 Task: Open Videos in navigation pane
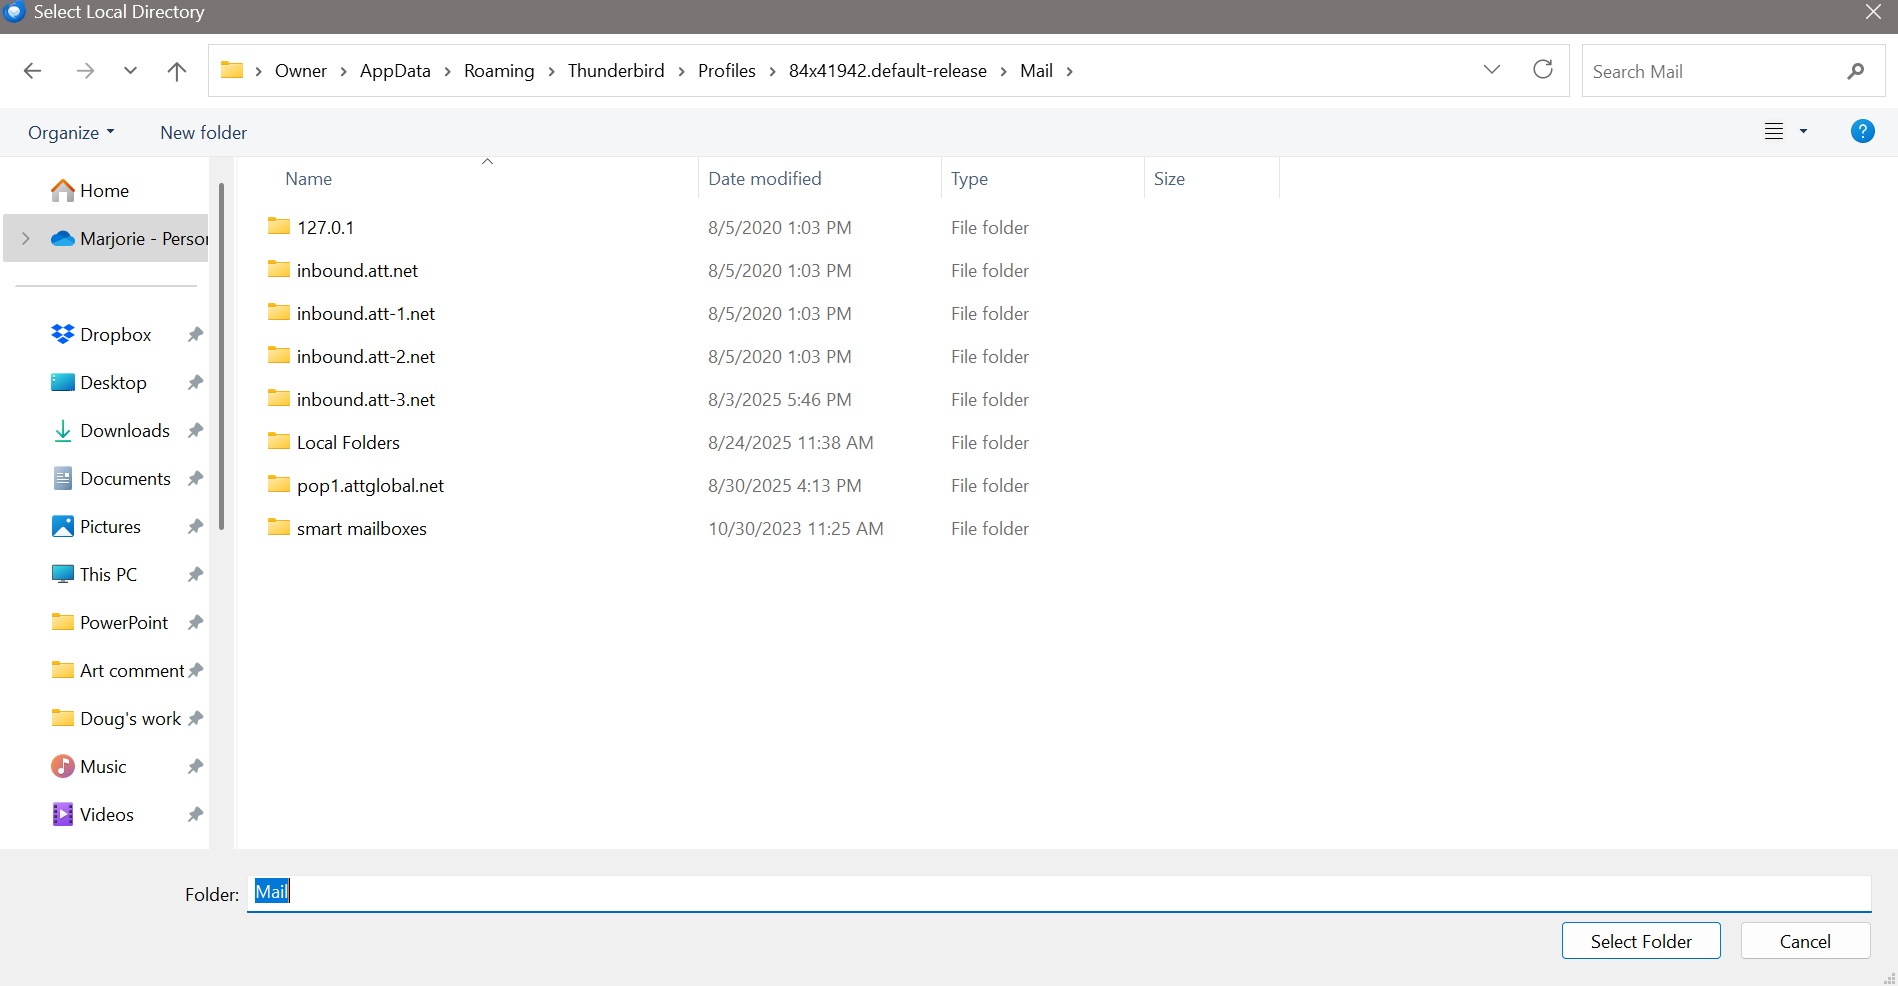pyautogui.click(x=106, y=814)
